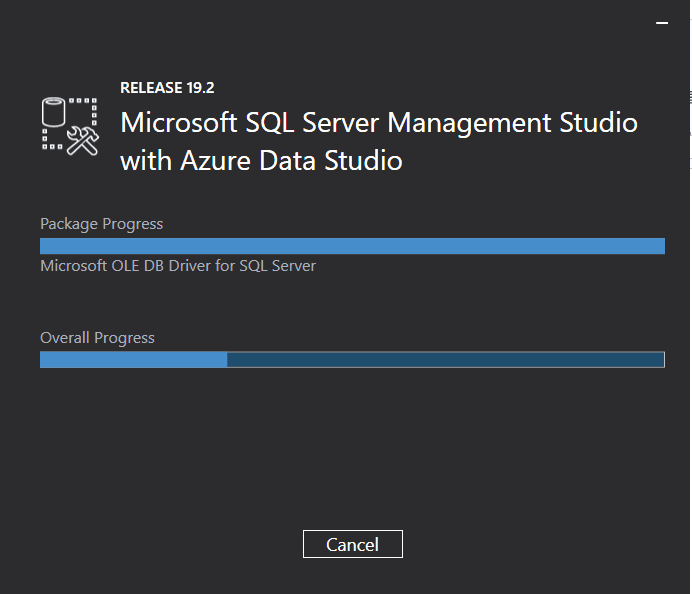Click the SSMS installer logo icon

[x=68, y=125]
